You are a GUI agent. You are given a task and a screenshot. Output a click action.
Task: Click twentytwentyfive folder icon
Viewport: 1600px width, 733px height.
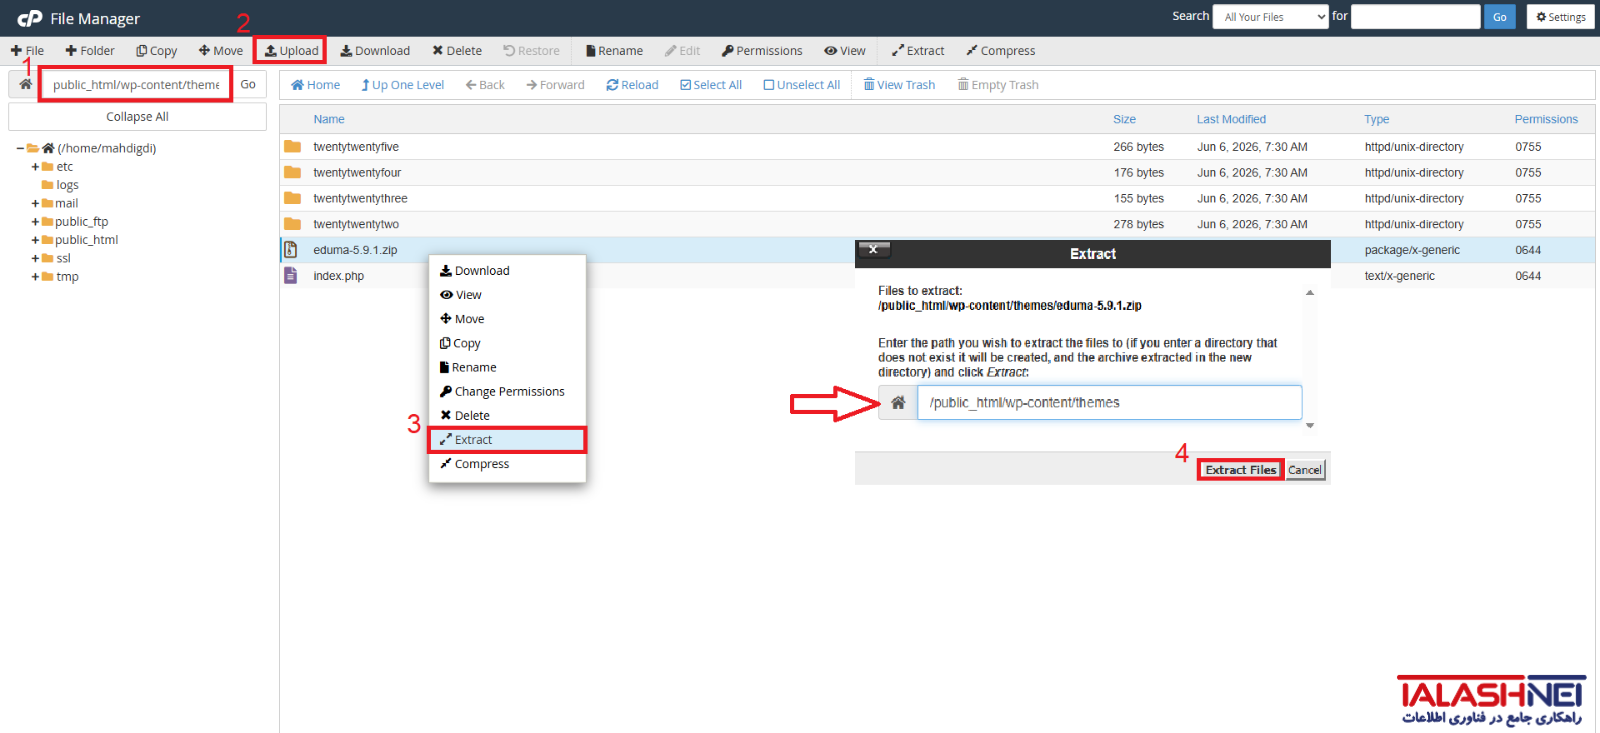click(x=292, y=147)
